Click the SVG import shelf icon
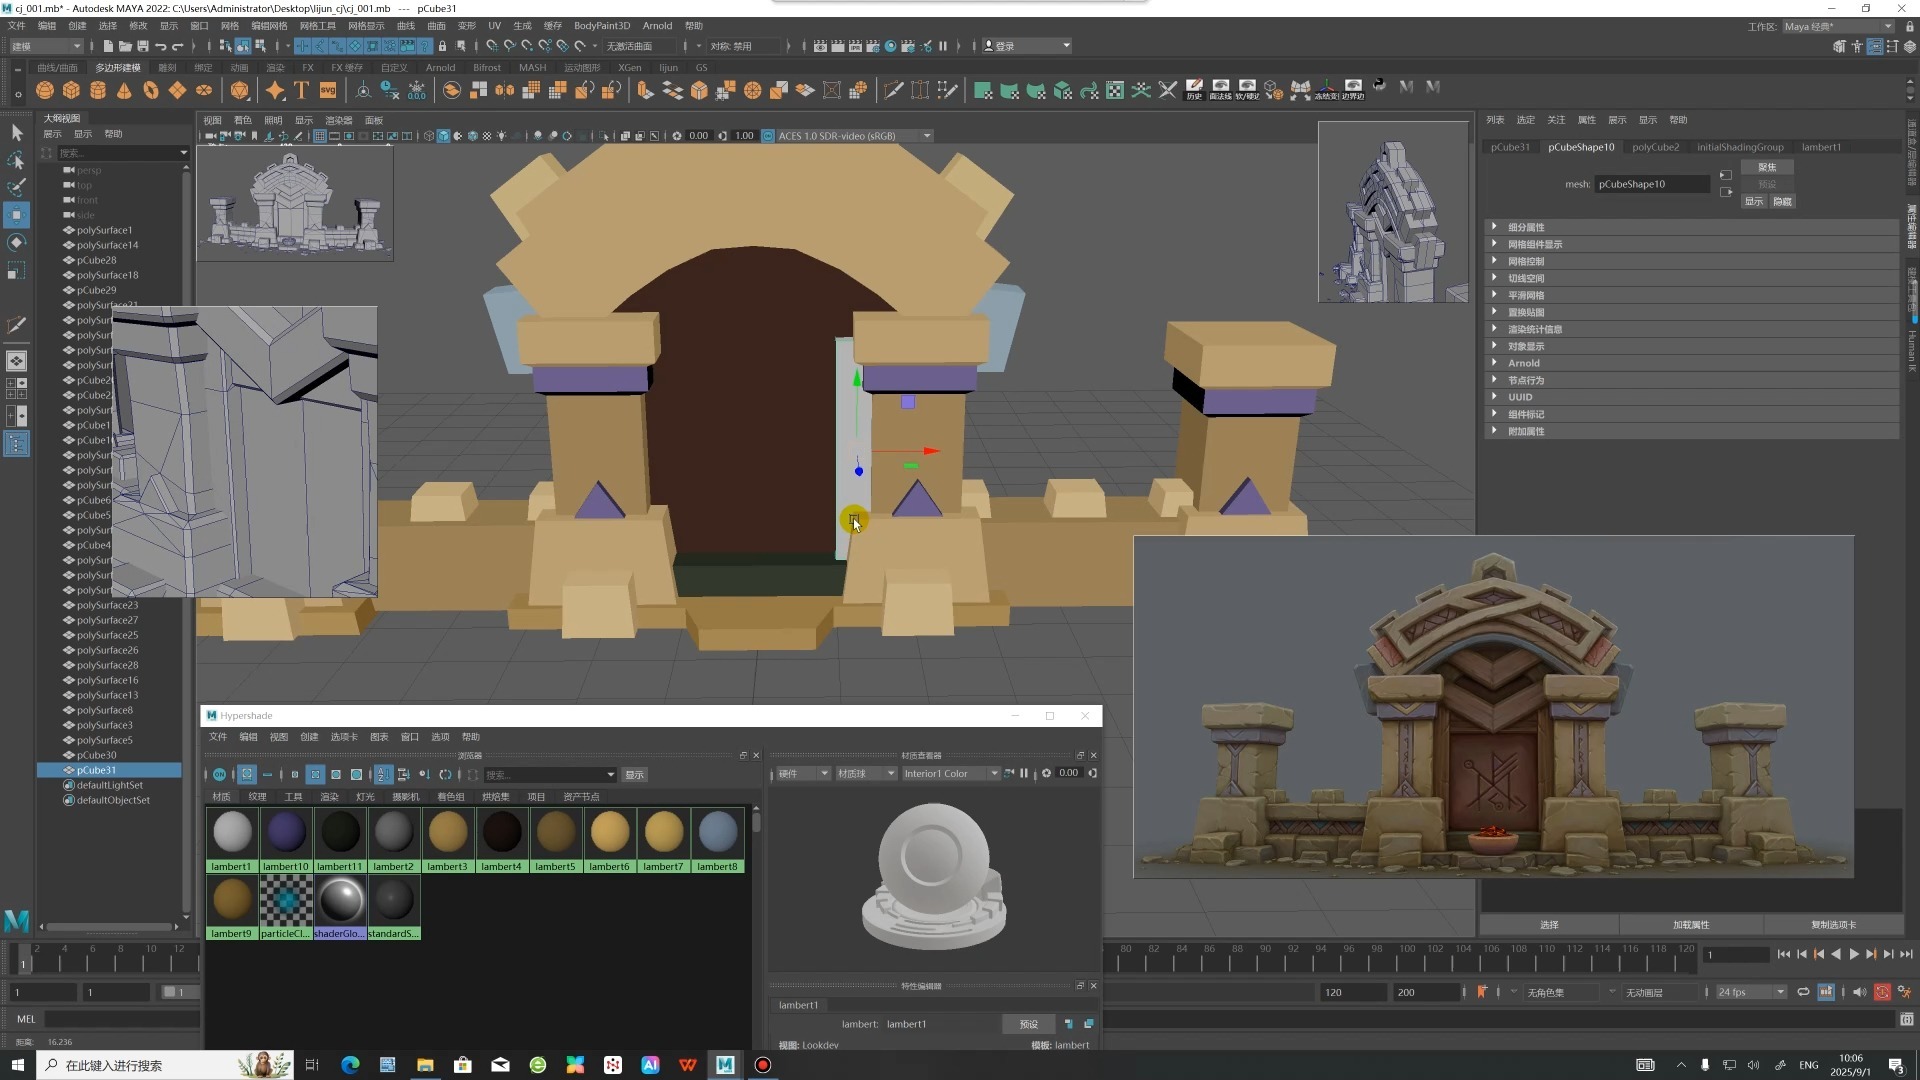This screenshot has height=1080, width=1920. coord(328,90)
